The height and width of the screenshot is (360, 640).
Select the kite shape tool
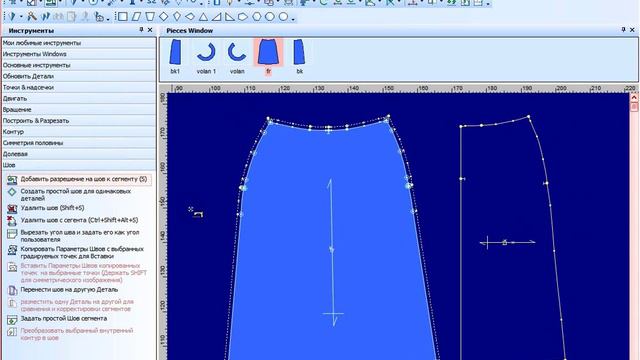pos(177,17)
